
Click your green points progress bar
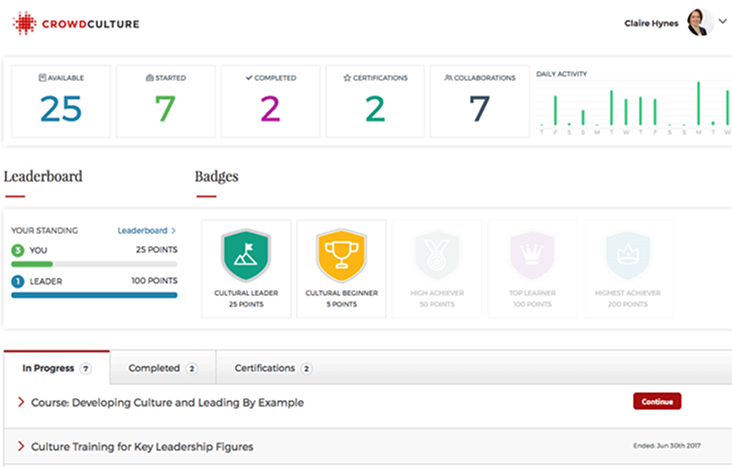point(32,264)
